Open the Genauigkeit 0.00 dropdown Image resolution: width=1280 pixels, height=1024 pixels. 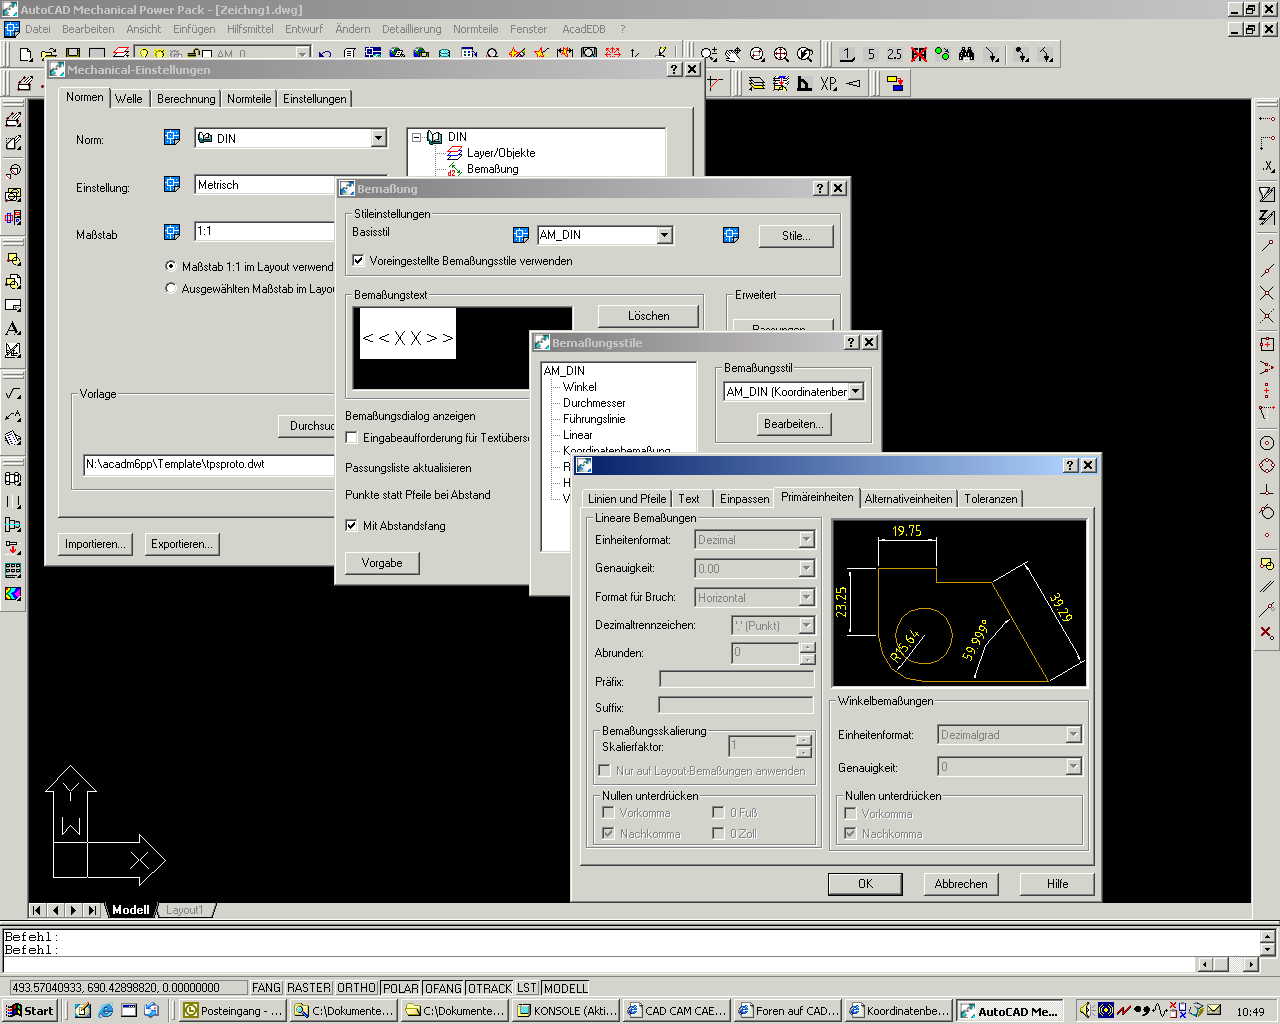point(806,568)
